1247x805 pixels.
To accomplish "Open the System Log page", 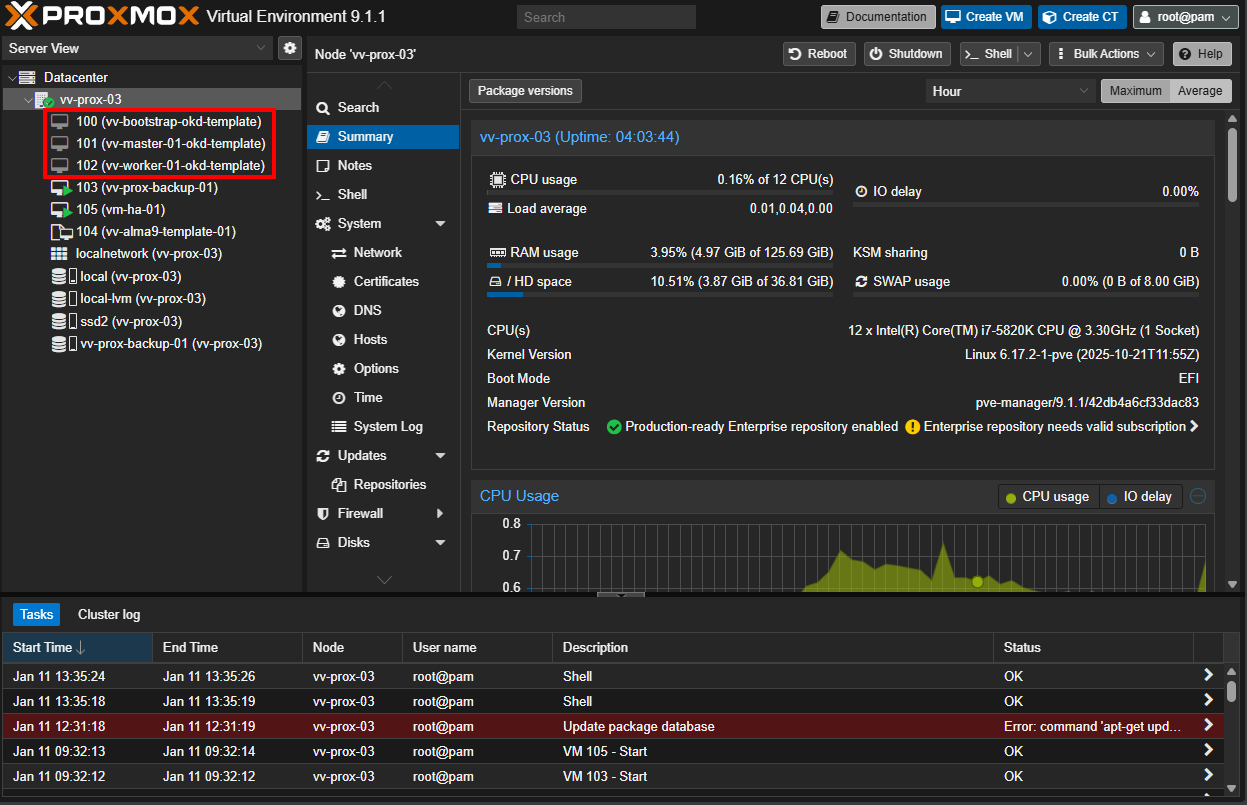I will coord(387,427).
